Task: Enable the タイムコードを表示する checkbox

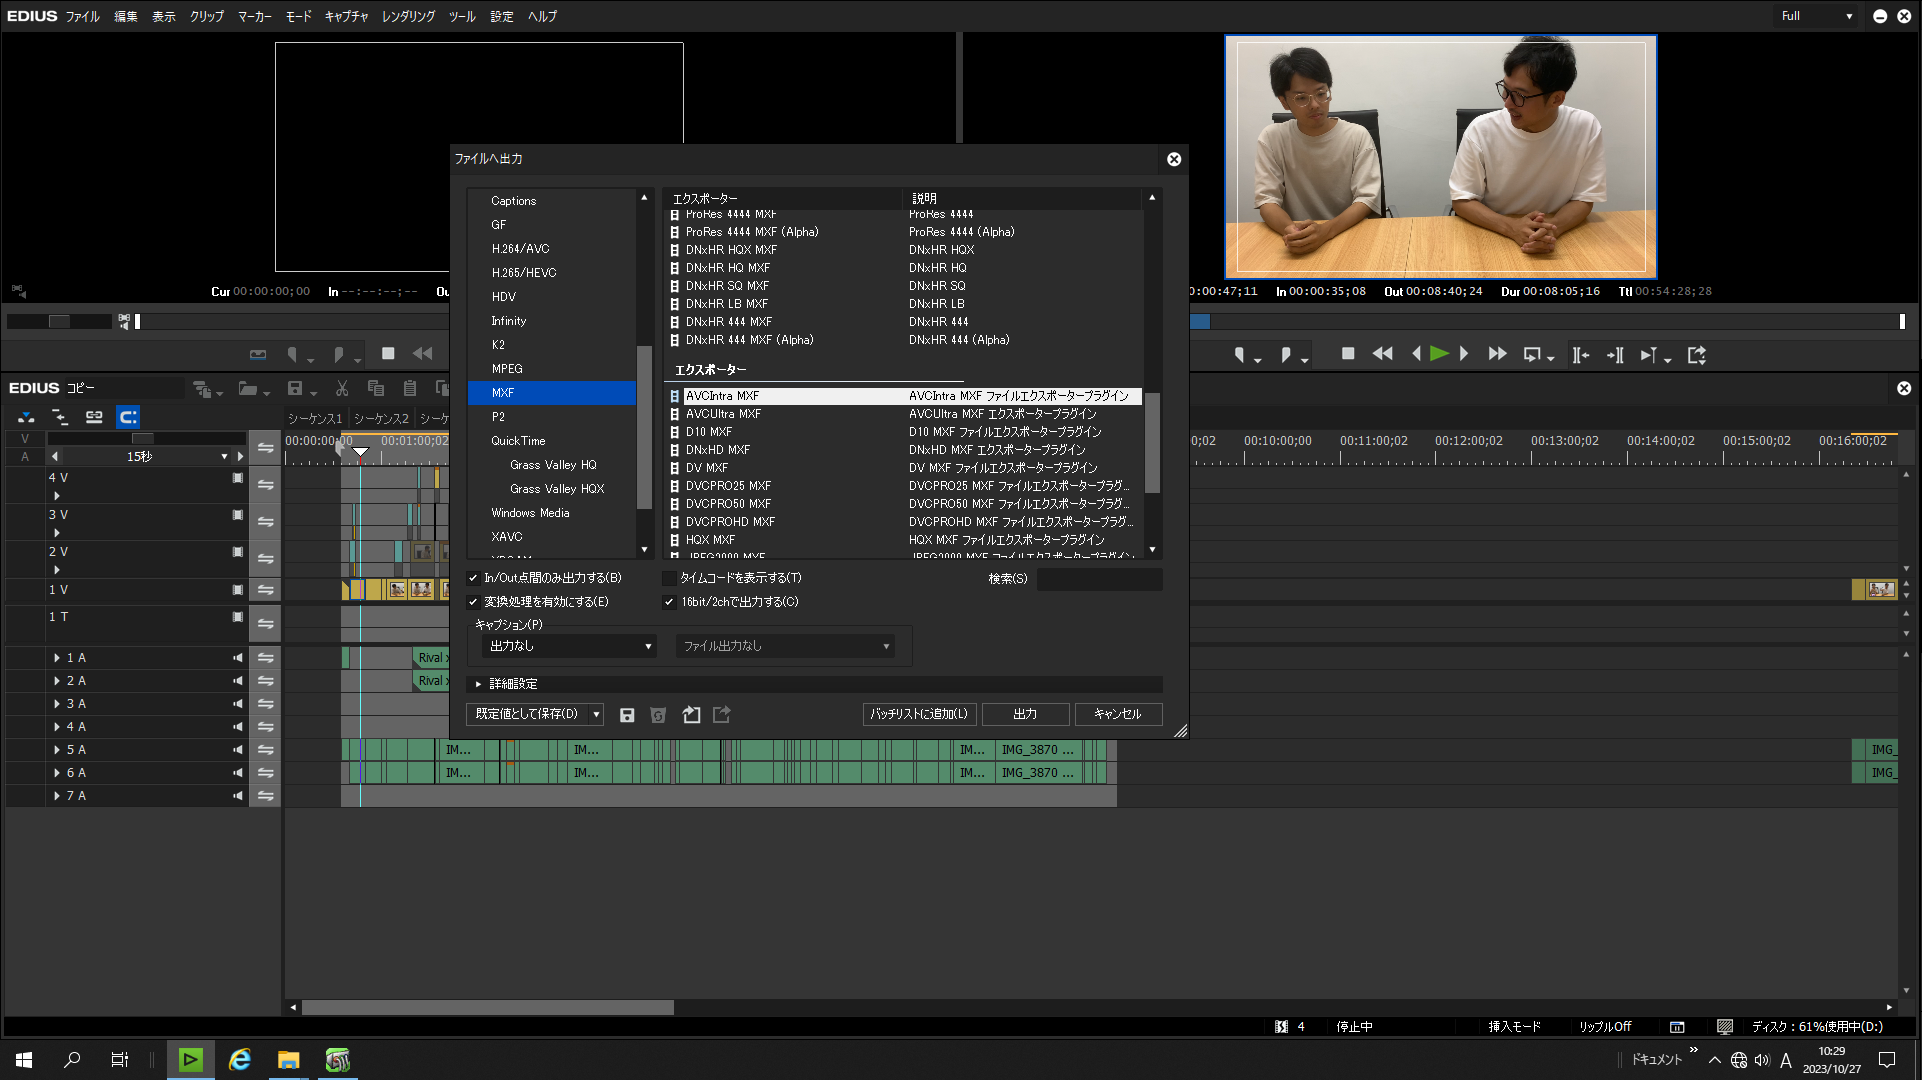Action: (x=667, y=577)
